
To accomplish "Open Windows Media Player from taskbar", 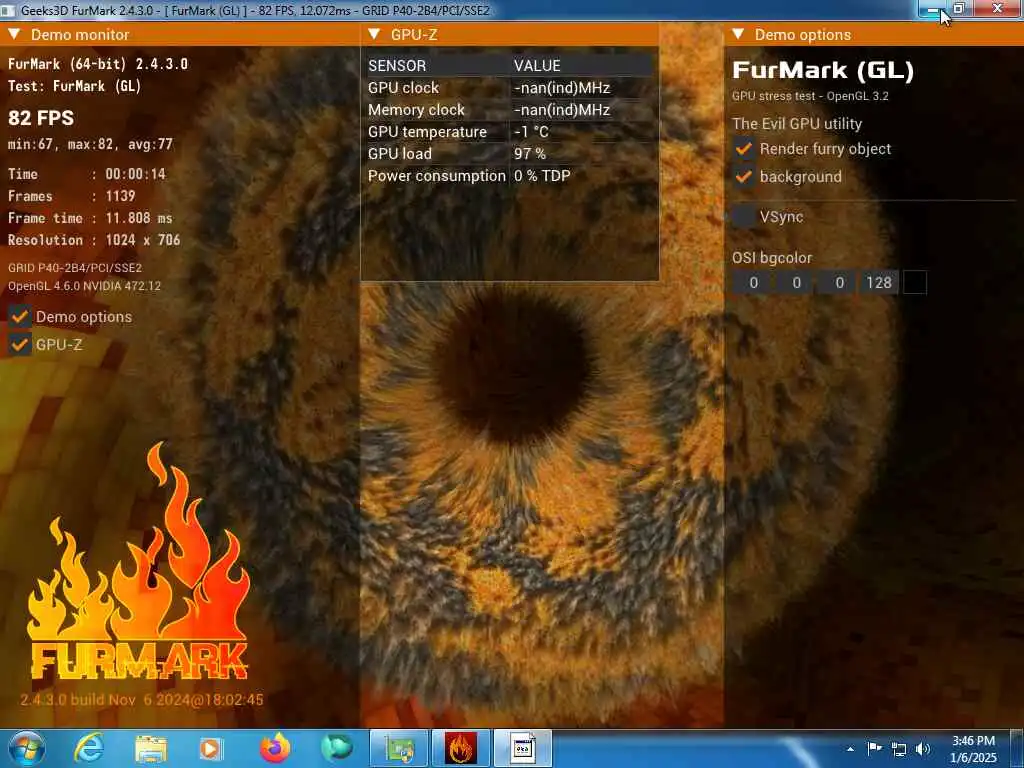I will coord(210,748).
